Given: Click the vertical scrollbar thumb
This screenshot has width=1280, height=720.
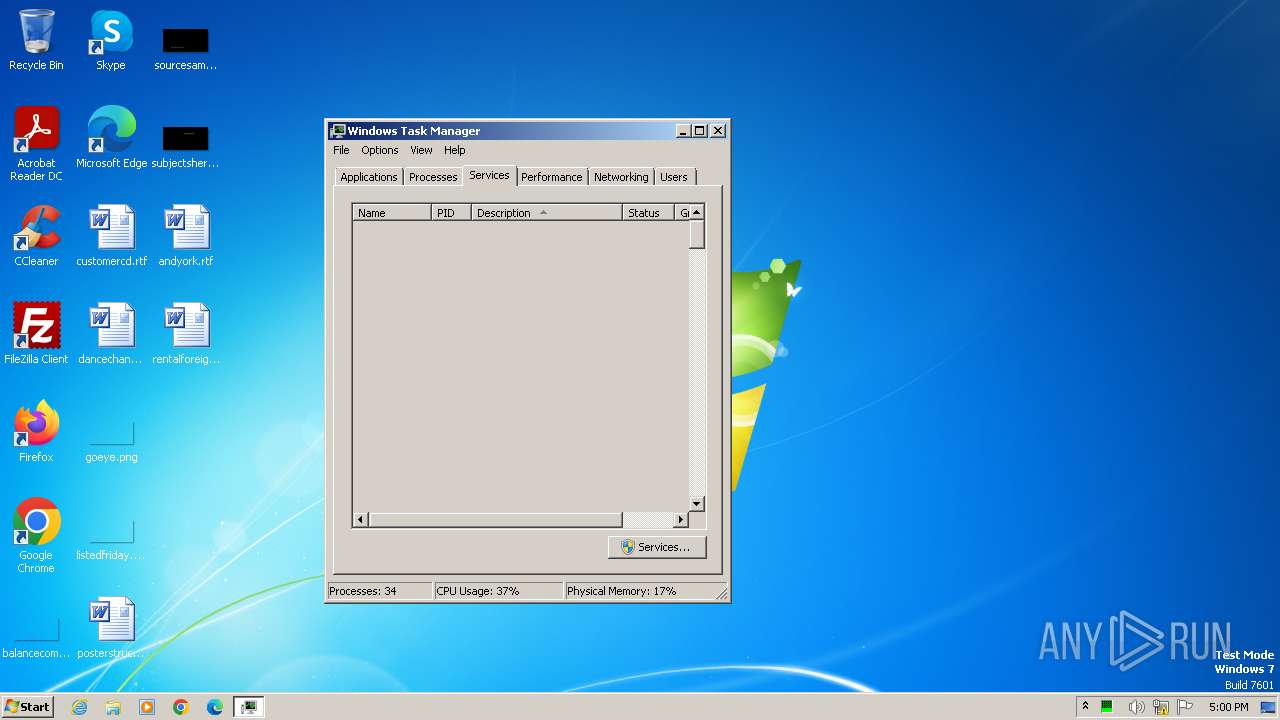Looking at the screenshot, I should coord(697,234).
